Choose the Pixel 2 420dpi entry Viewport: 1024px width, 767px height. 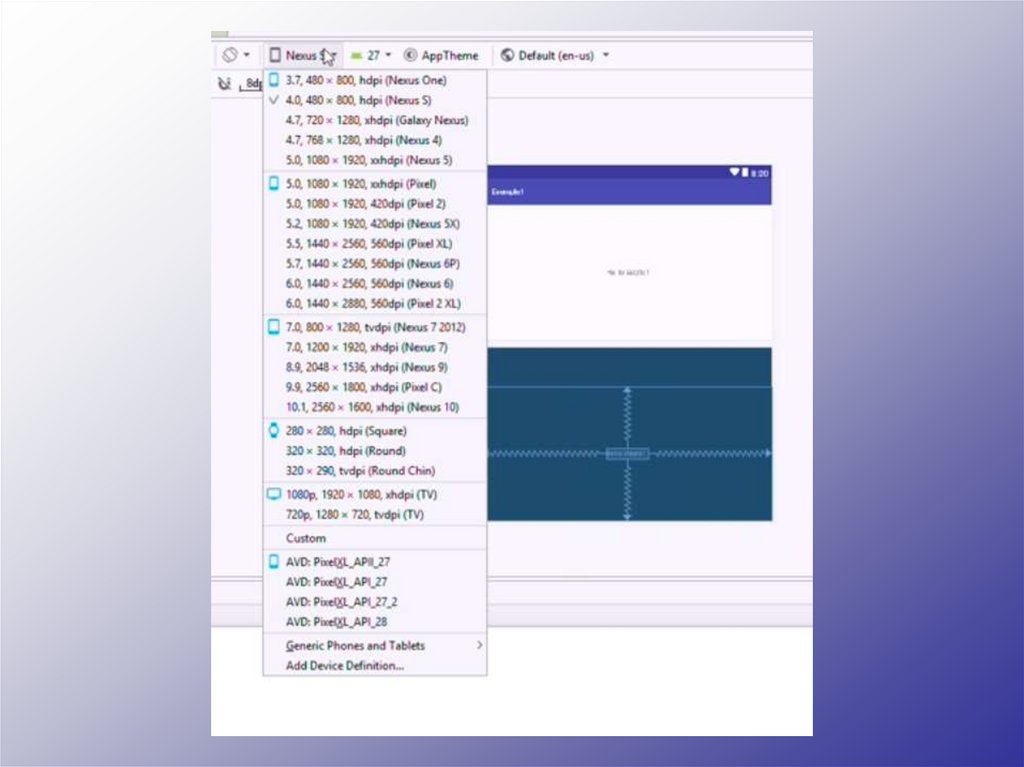coord(375,204)
